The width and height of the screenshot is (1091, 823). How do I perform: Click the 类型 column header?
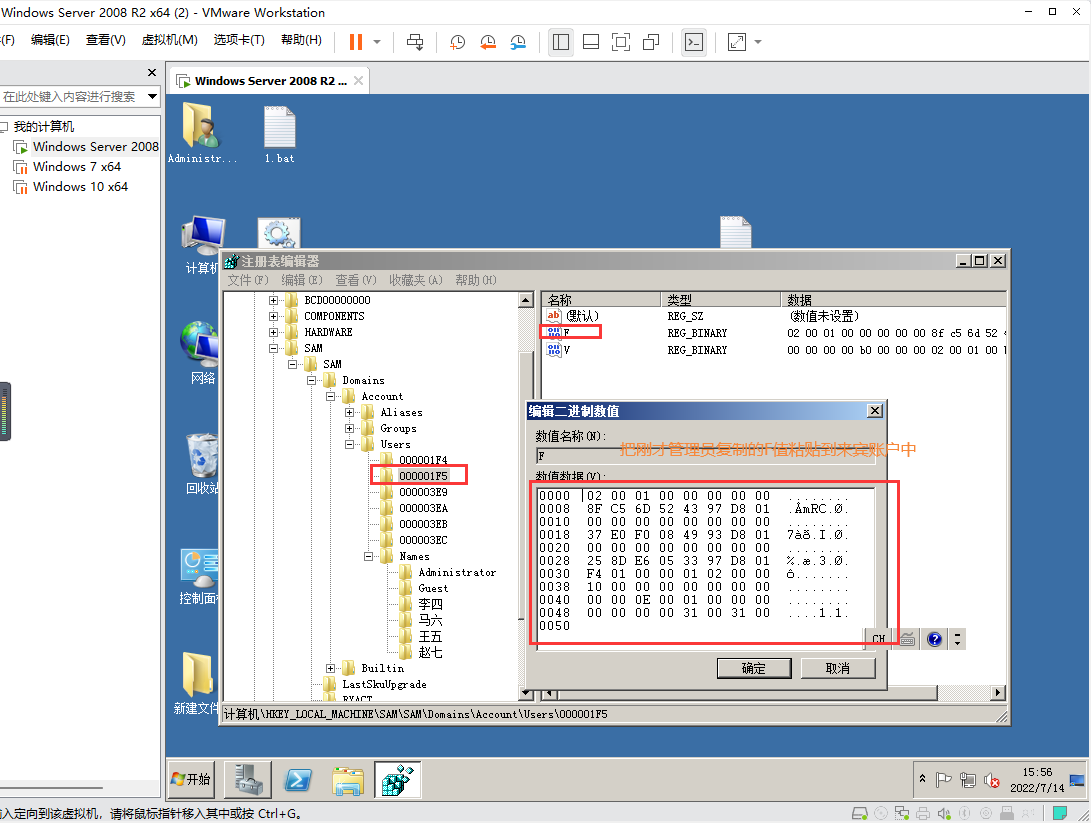(721, 300)
